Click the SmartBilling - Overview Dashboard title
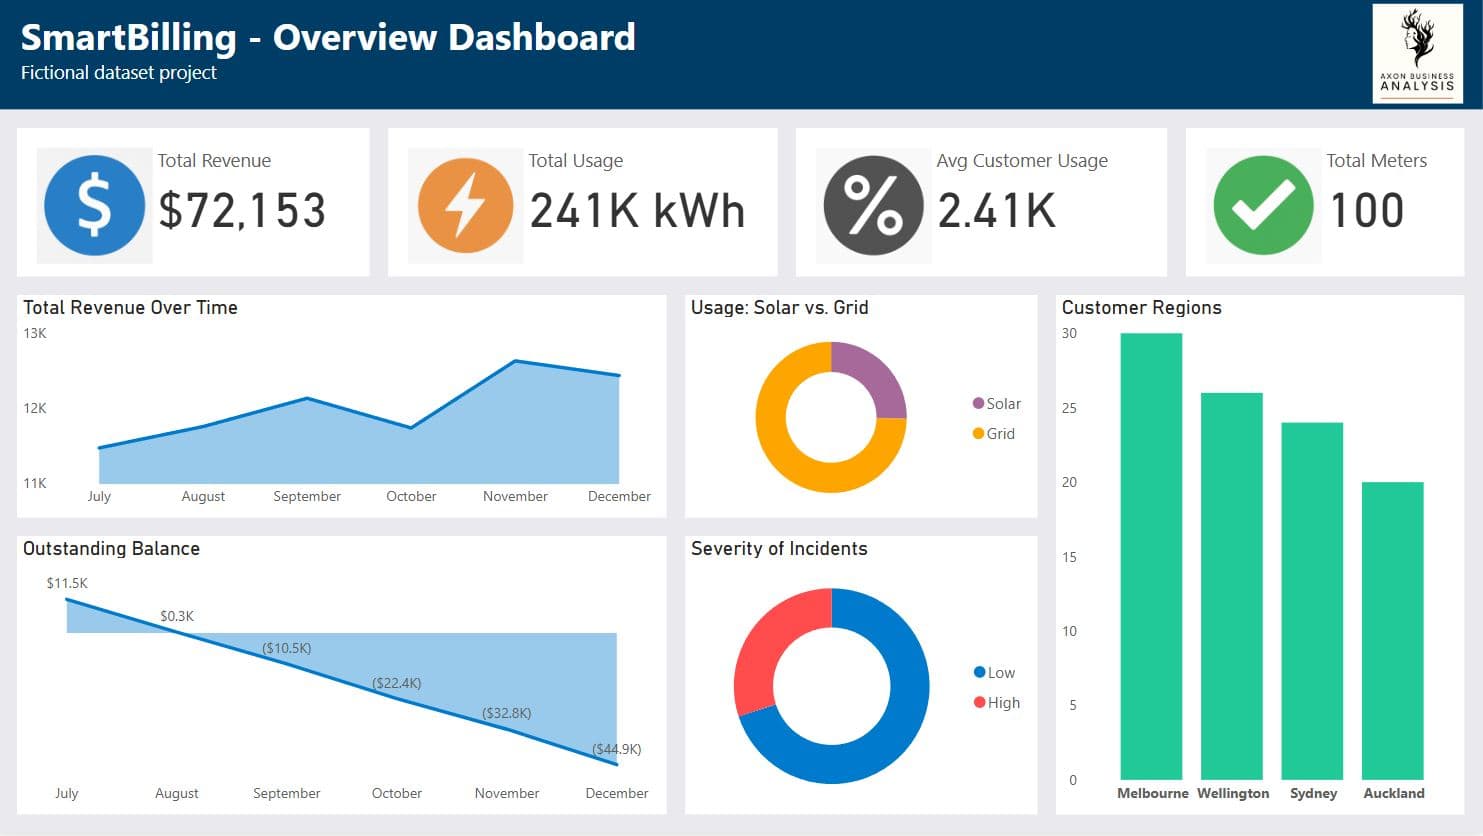 328,37
